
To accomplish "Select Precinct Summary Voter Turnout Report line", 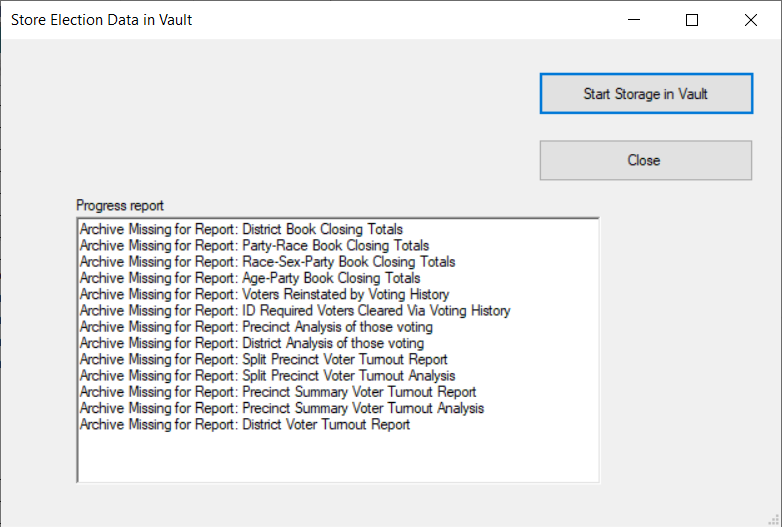I will click(278, 392).
